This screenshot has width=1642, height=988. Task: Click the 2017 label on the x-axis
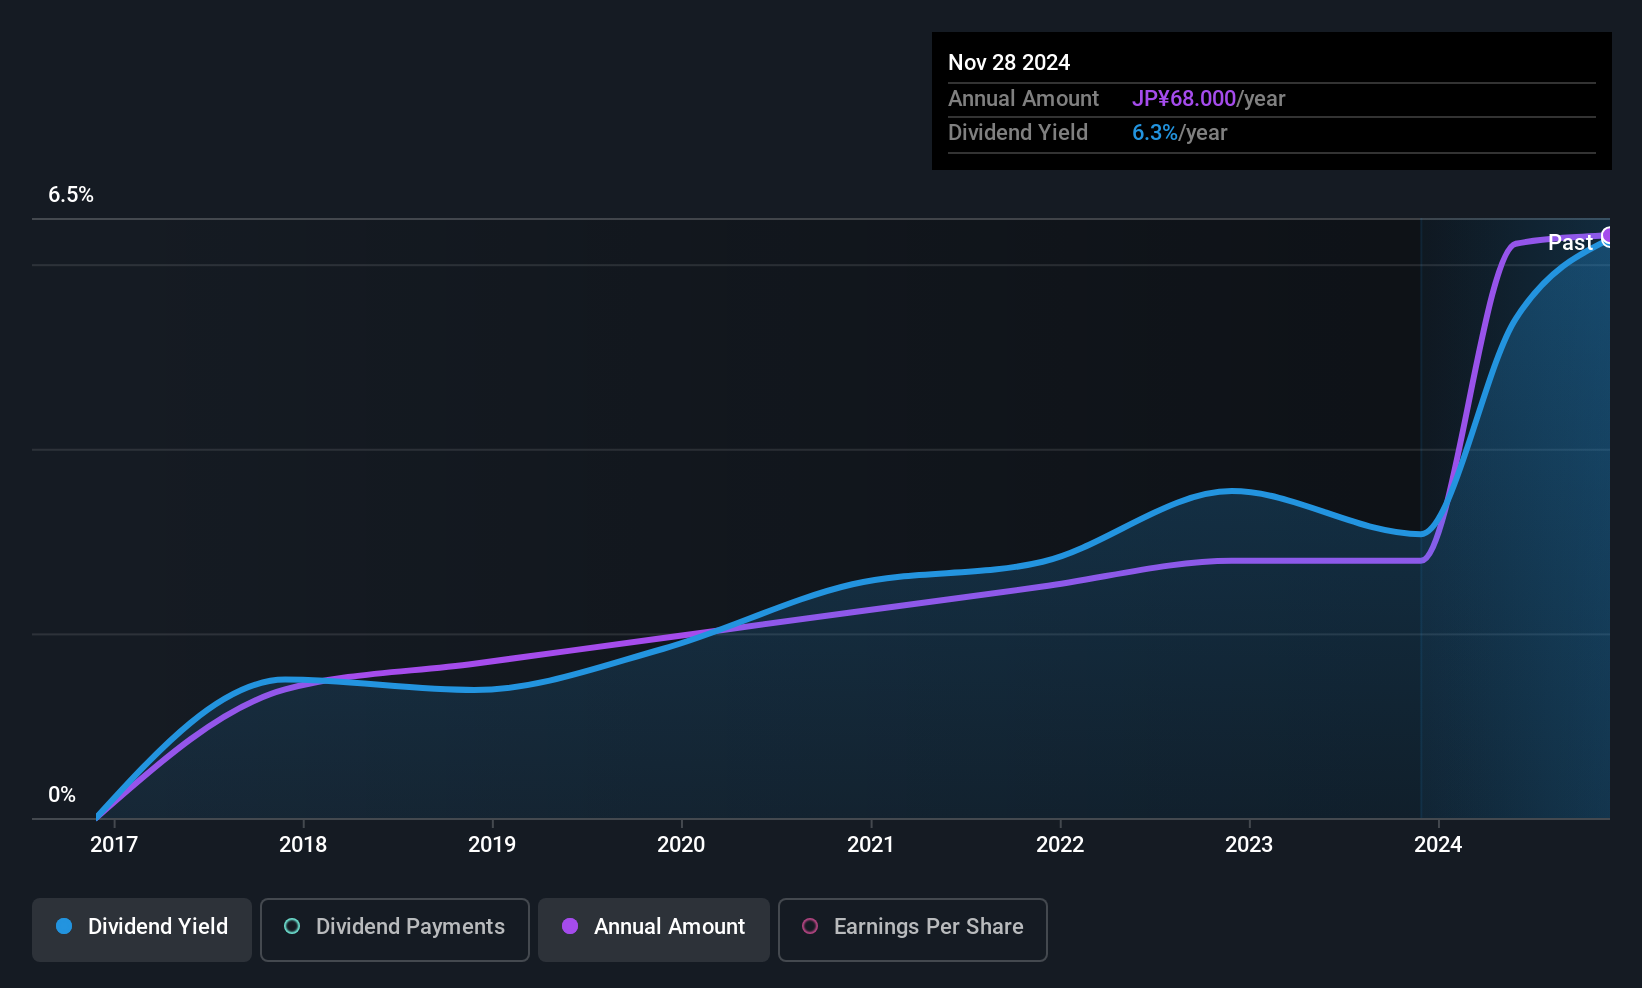pos(114,845)
